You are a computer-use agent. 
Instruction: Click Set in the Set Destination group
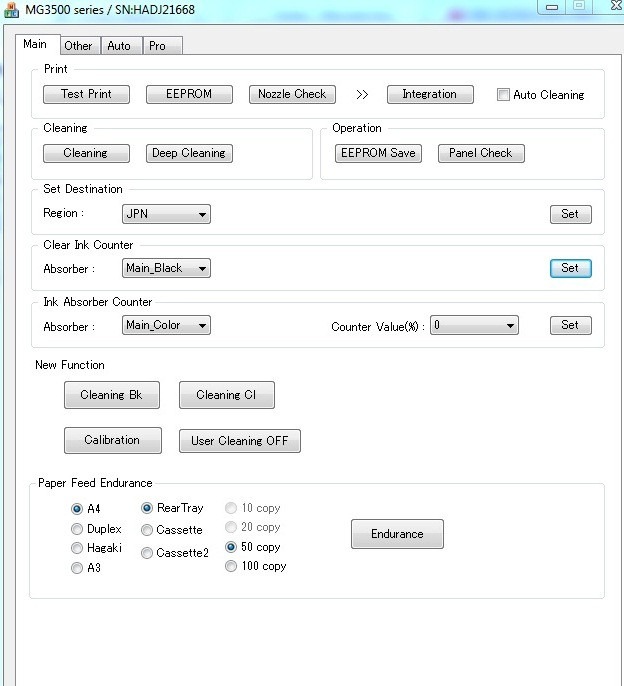point(571,214)
